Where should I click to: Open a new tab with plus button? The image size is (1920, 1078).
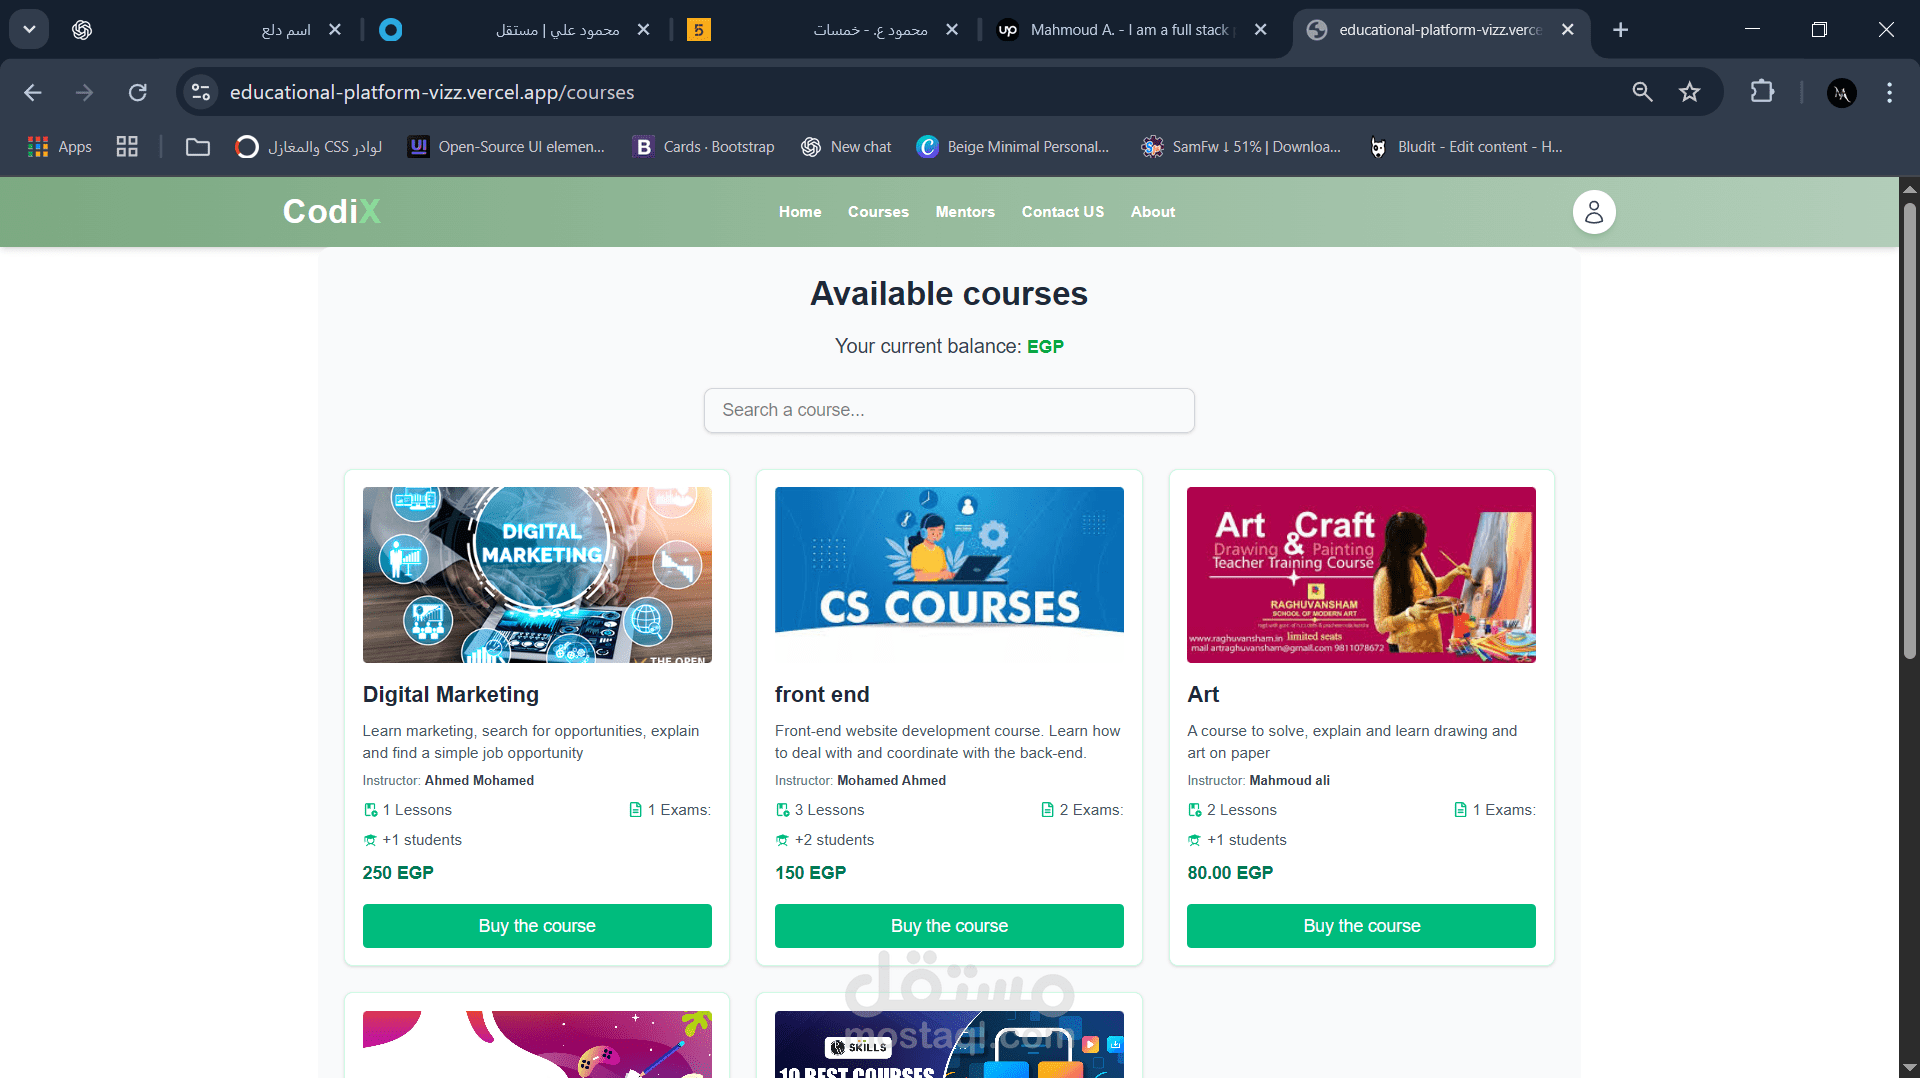[x=1621, y=30]
